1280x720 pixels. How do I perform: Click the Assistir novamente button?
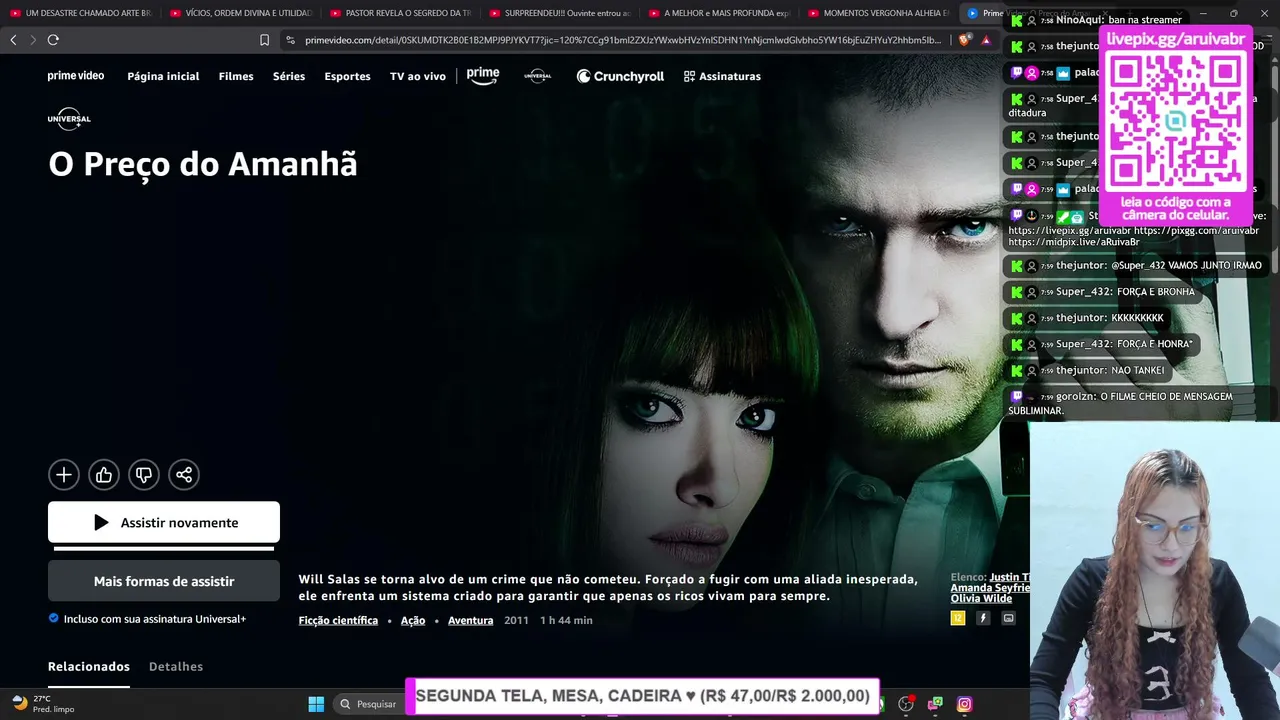point(164,522)
